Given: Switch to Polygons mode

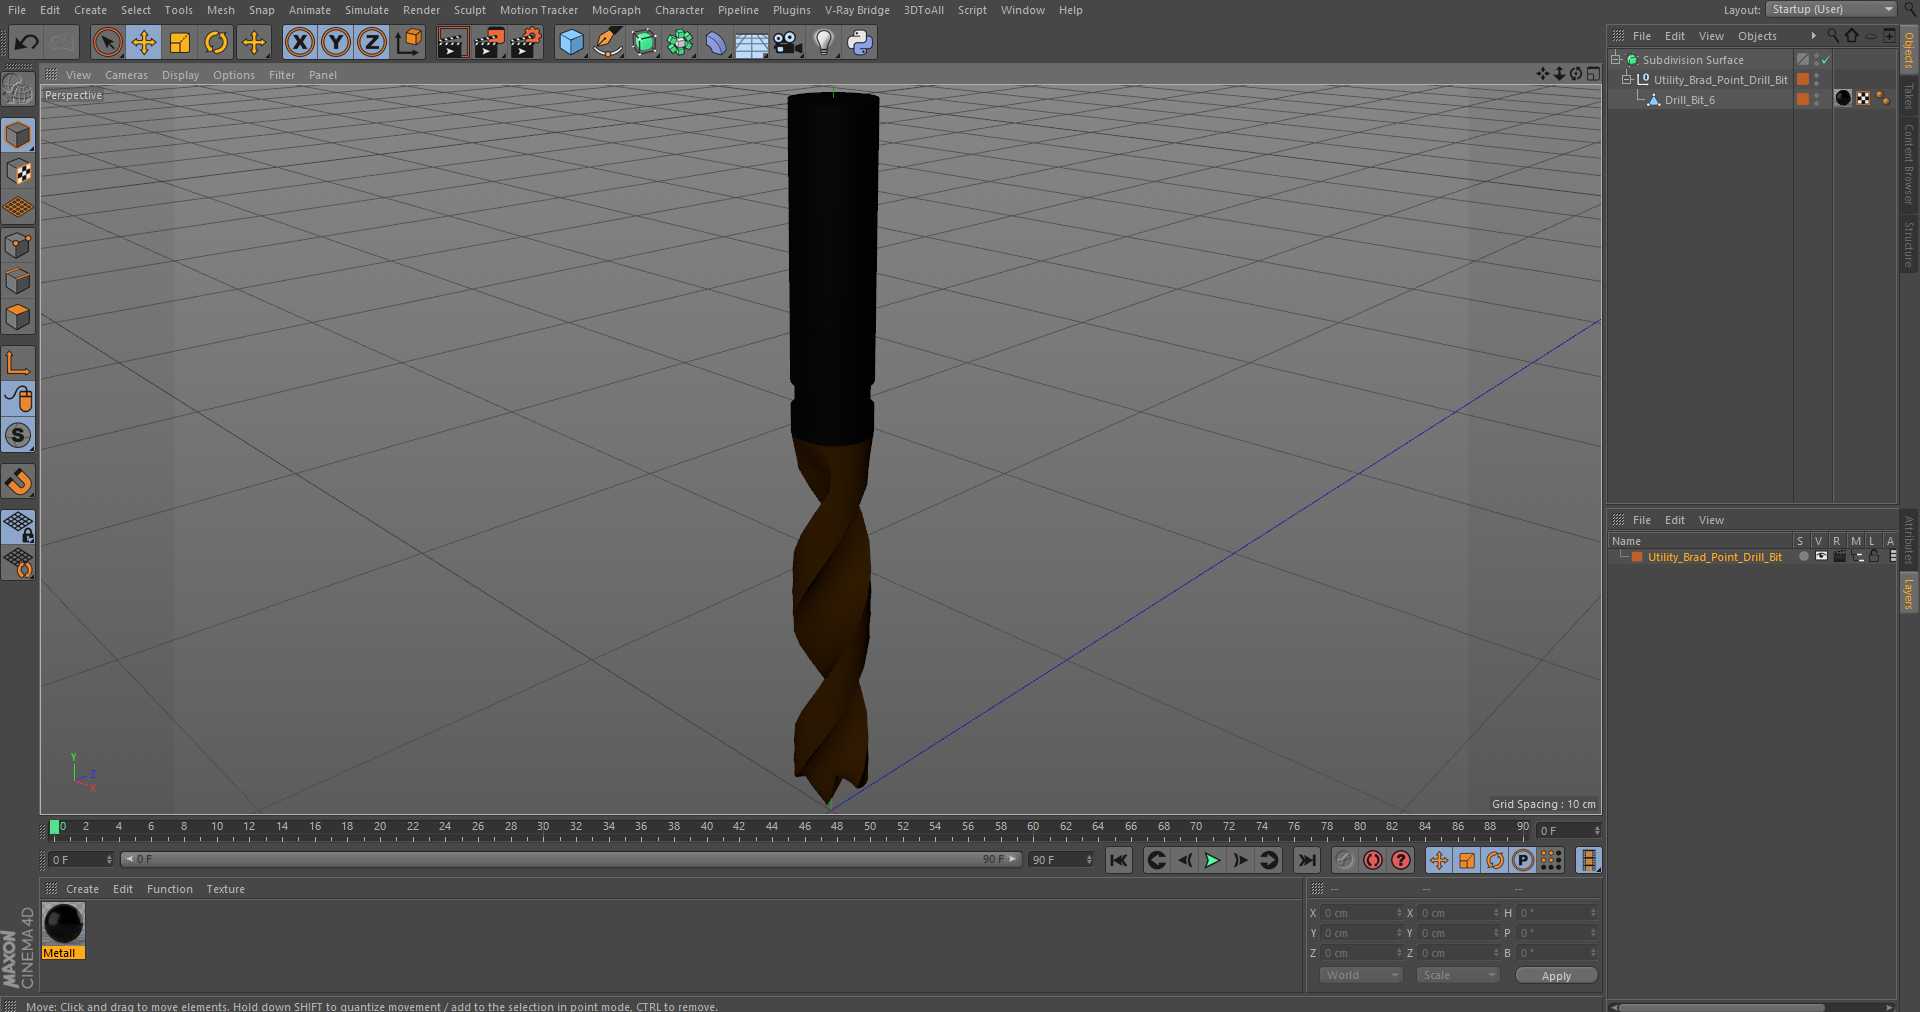Looking at the screenshot, I should tap(18, 317).
